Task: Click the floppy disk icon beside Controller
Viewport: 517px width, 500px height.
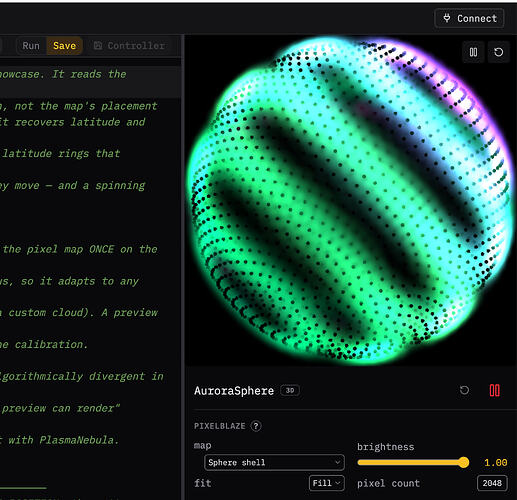Action: click(x=98, y=46)
